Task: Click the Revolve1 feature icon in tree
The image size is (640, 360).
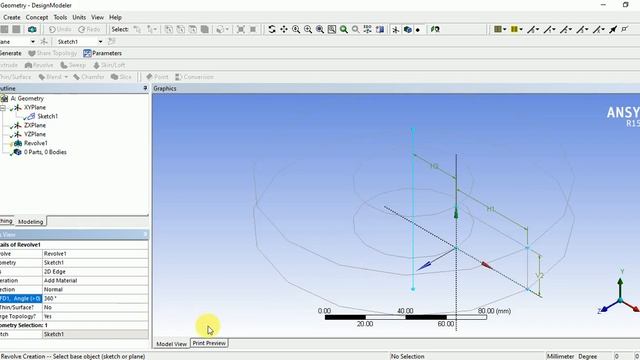Action: click(18, 143)
